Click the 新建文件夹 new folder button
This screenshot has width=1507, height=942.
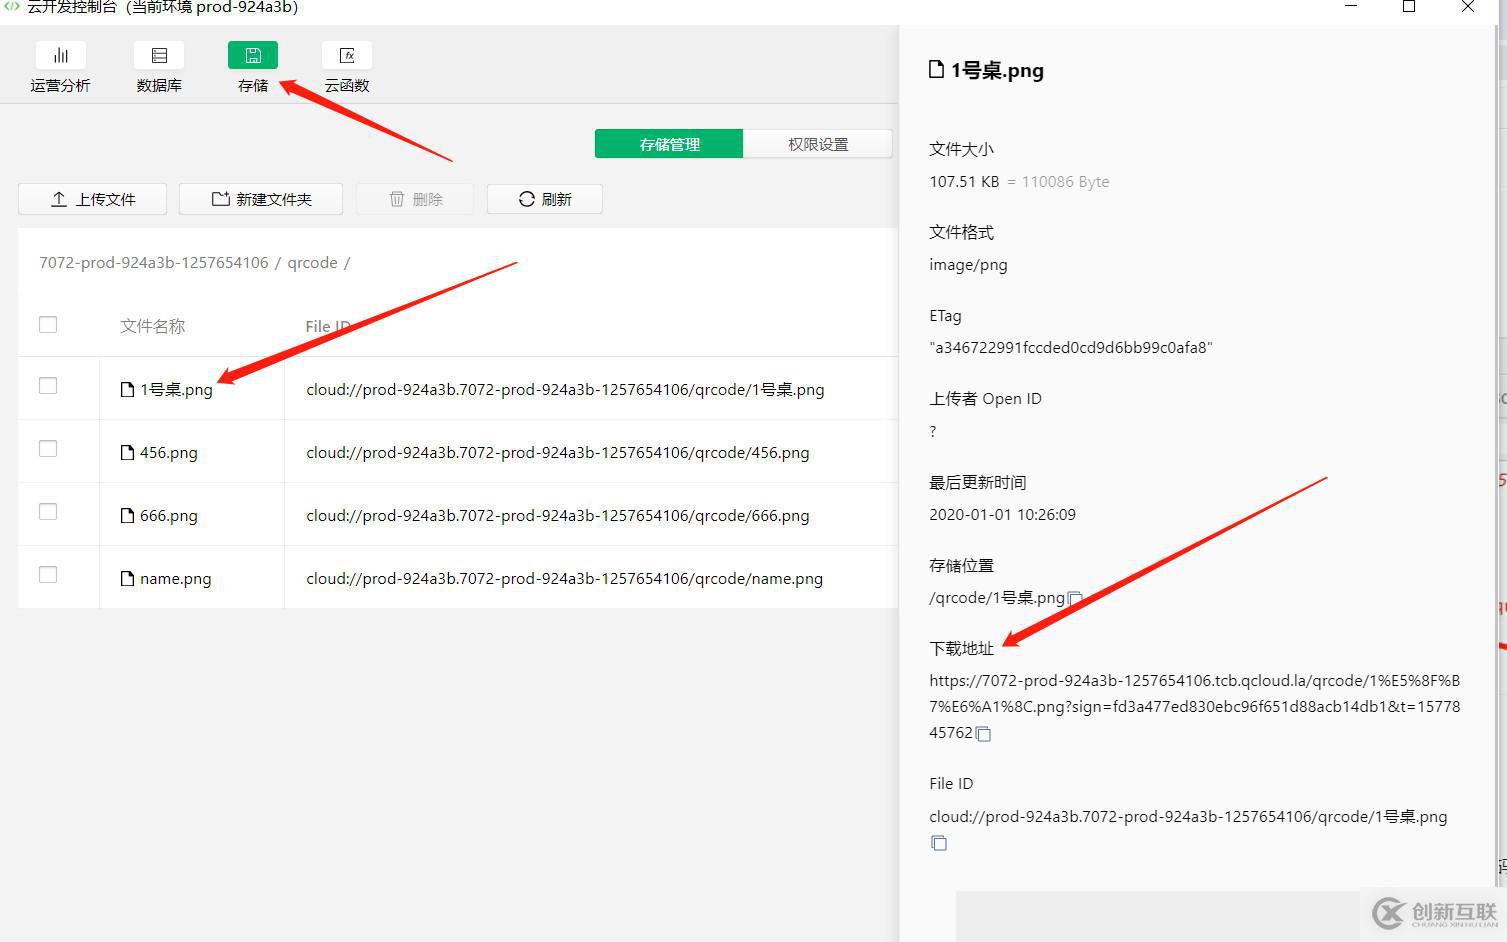pyautogui.click(x=261, y=199)
